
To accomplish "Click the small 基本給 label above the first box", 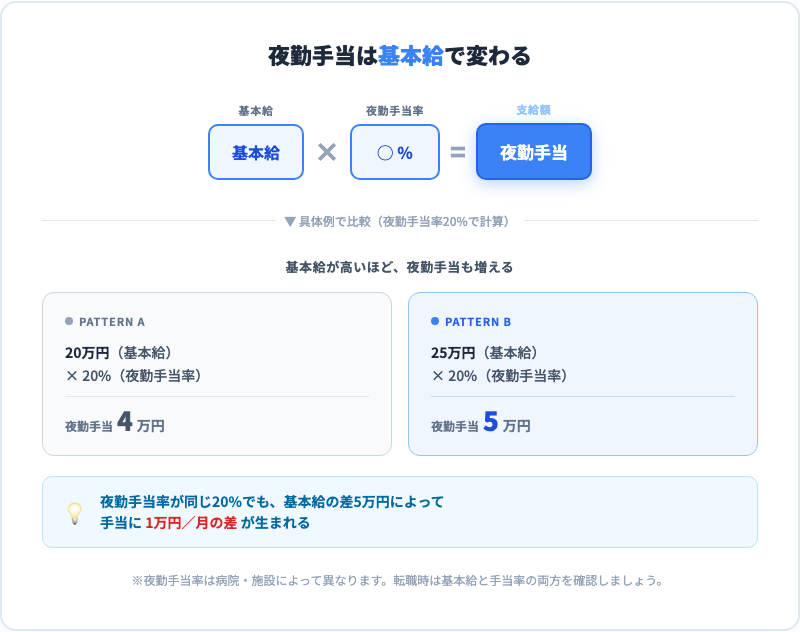I will 256,111.
